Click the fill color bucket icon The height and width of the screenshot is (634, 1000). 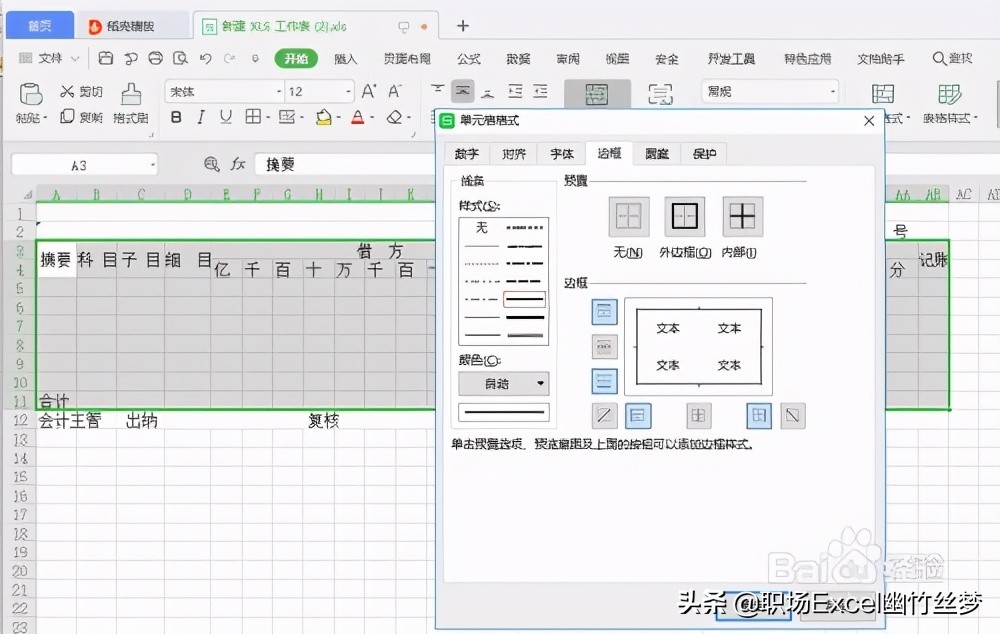pos(325,118)
